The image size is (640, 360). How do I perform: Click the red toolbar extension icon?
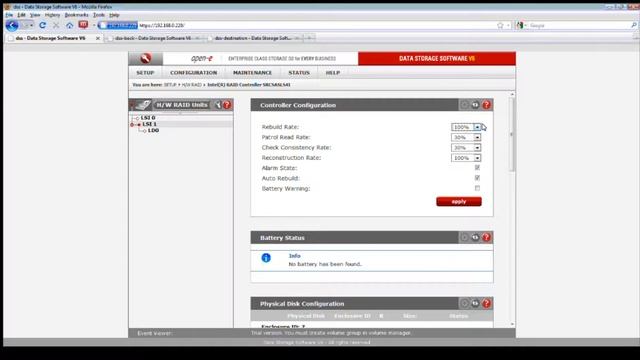(x=83, y=25)
